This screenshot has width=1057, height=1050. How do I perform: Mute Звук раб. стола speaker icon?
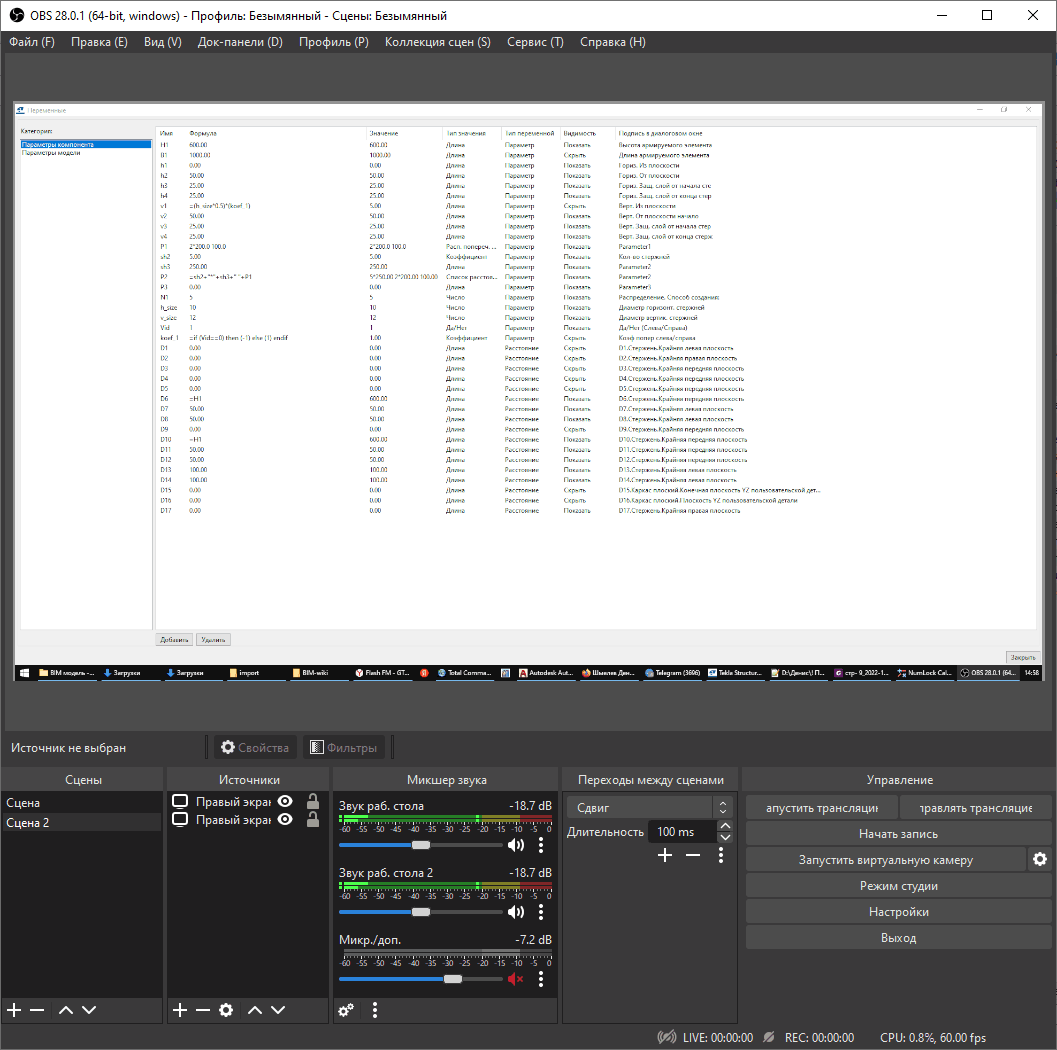click(516, 845)
